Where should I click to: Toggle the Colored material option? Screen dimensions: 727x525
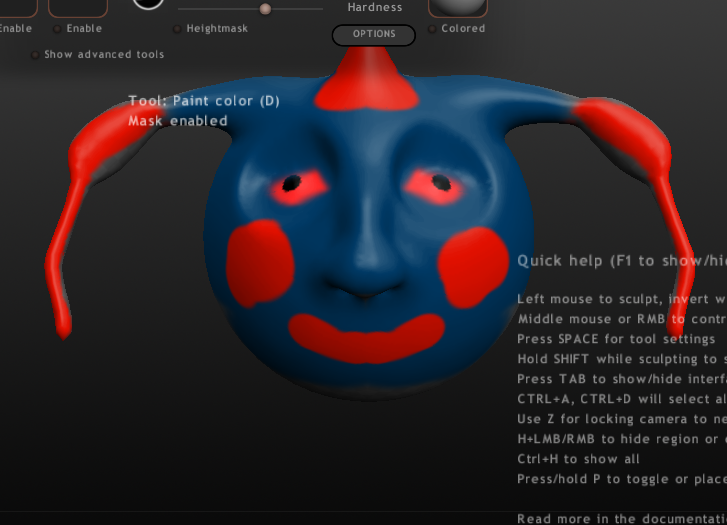pyautogui.click(x=432, y=29)
